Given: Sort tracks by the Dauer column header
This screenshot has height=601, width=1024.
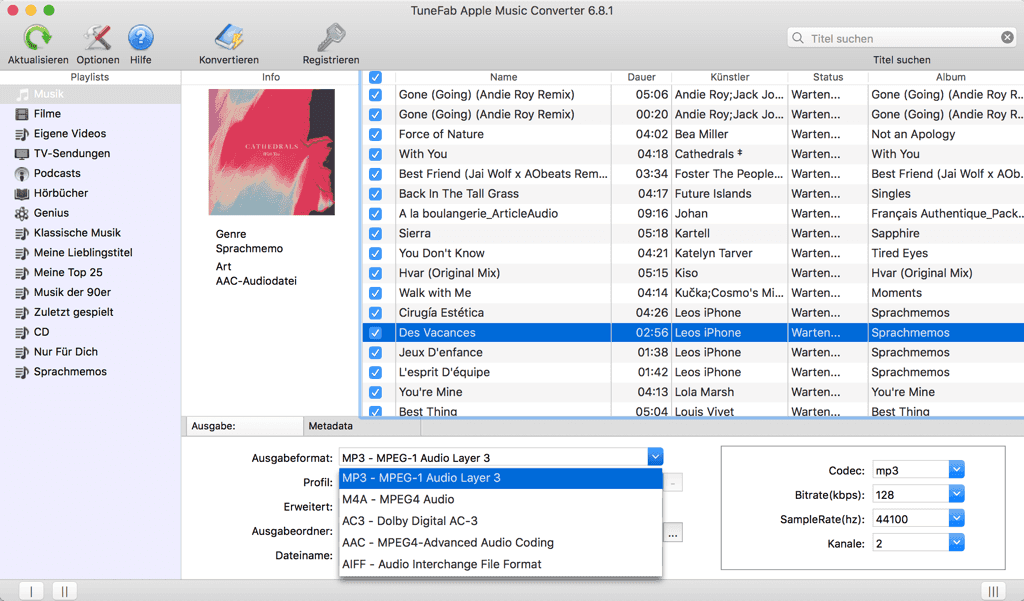Looking at the screenshot, I should click(641, 77).
